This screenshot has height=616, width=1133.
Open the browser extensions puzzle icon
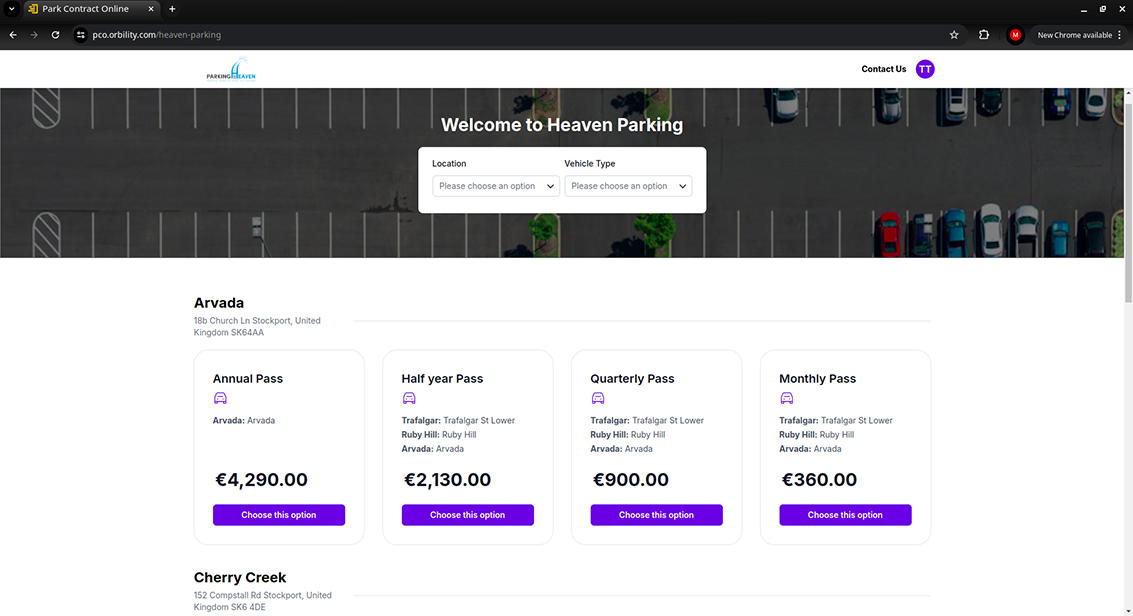point(984,35)
